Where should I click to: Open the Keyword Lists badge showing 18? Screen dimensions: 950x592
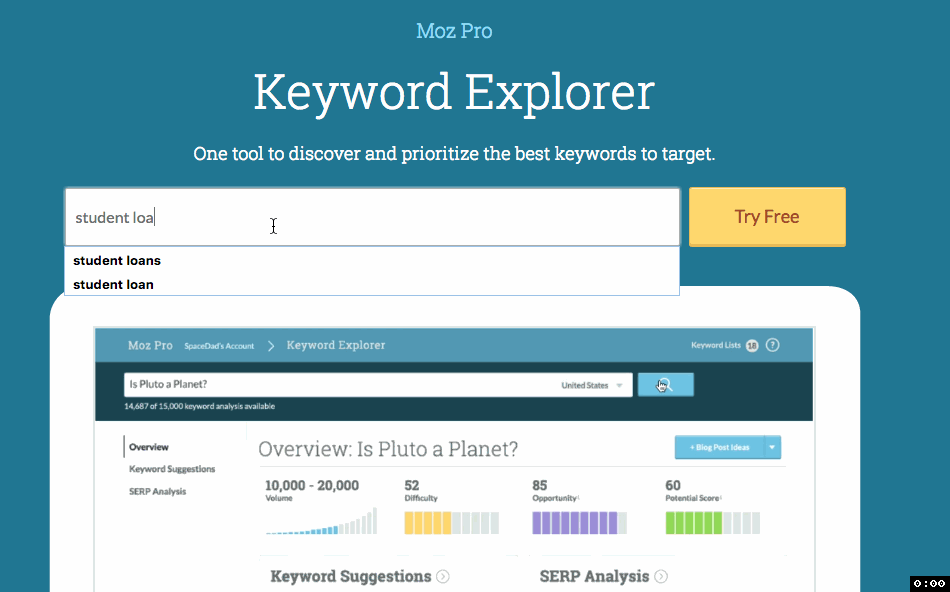click(750, 345)
